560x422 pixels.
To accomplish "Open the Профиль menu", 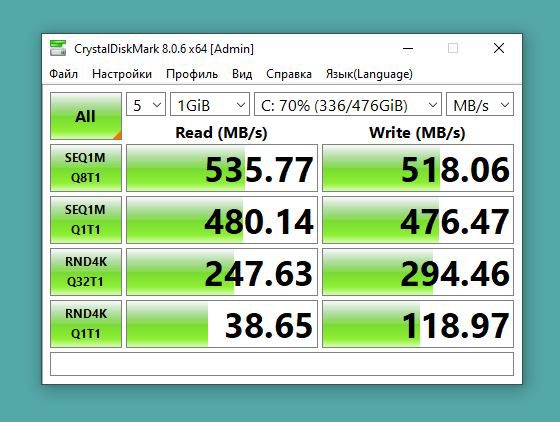I will click(192, 74).
